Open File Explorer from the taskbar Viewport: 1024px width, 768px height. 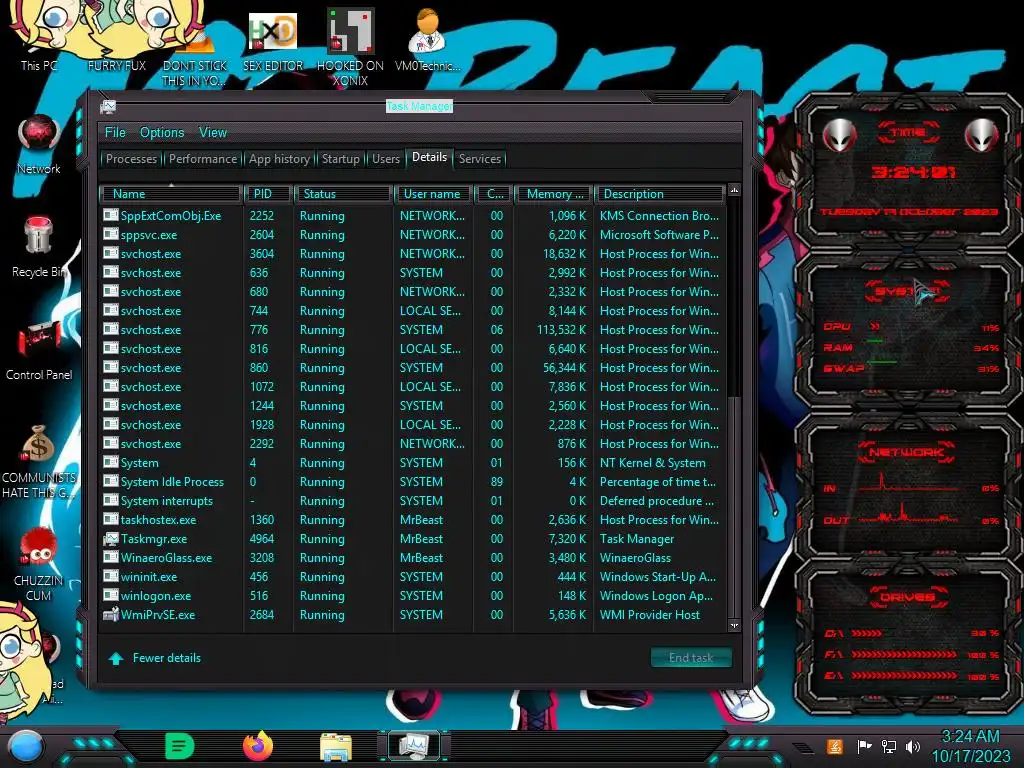coord(336,747)
